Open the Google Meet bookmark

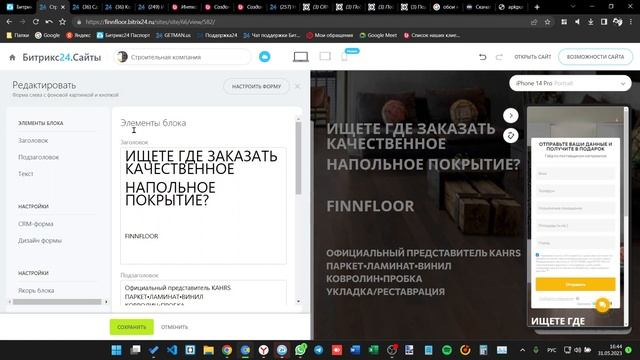pyautogui.click(x=378, y=36)
